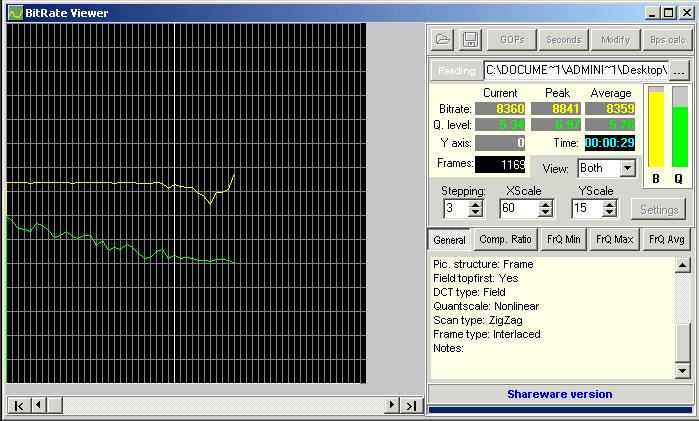Viewport: 699px width, 421px height.
Task: Click the current Q. level value
Action: [500, 125]
